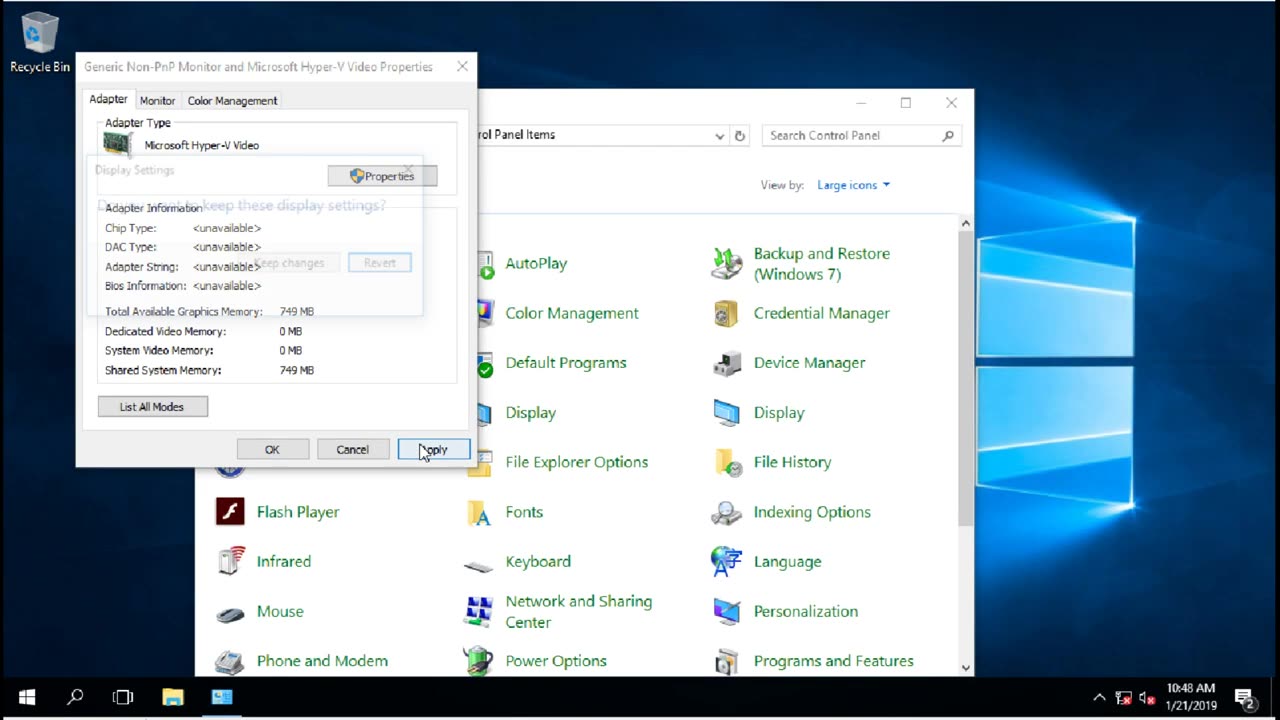Image resolution: width=1280 pixels, height=720 pixels.
Task: Open the Windows Start menu
Action: pos(27,697)
